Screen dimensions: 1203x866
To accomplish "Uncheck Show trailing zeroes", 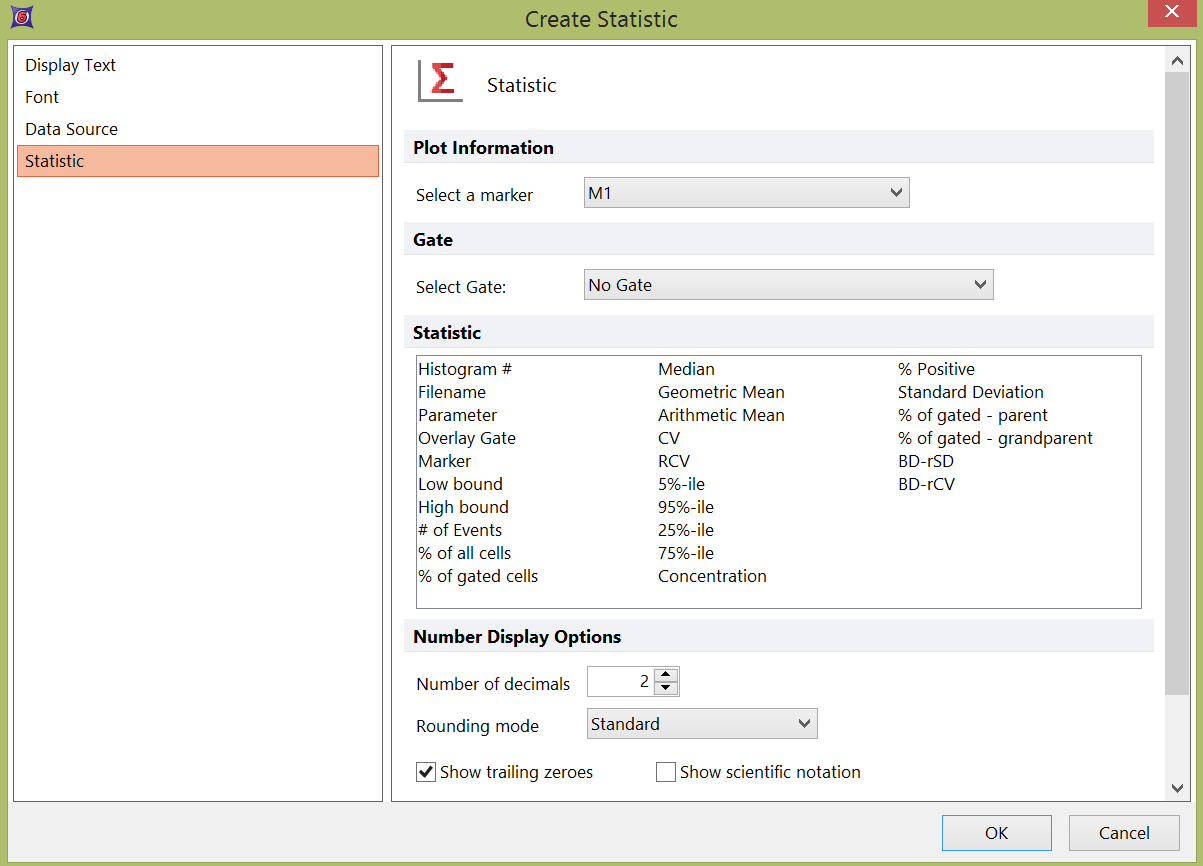I will coord(427,772).
